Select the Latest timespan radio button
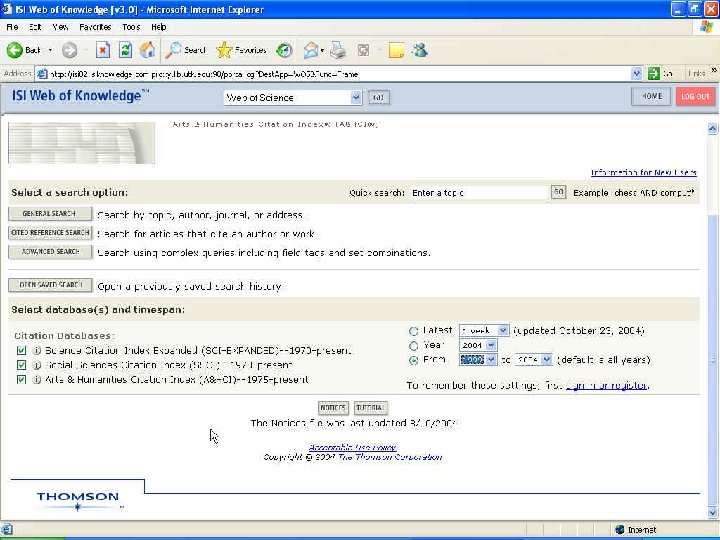This screenshot has height=540, width=720. 414,331
